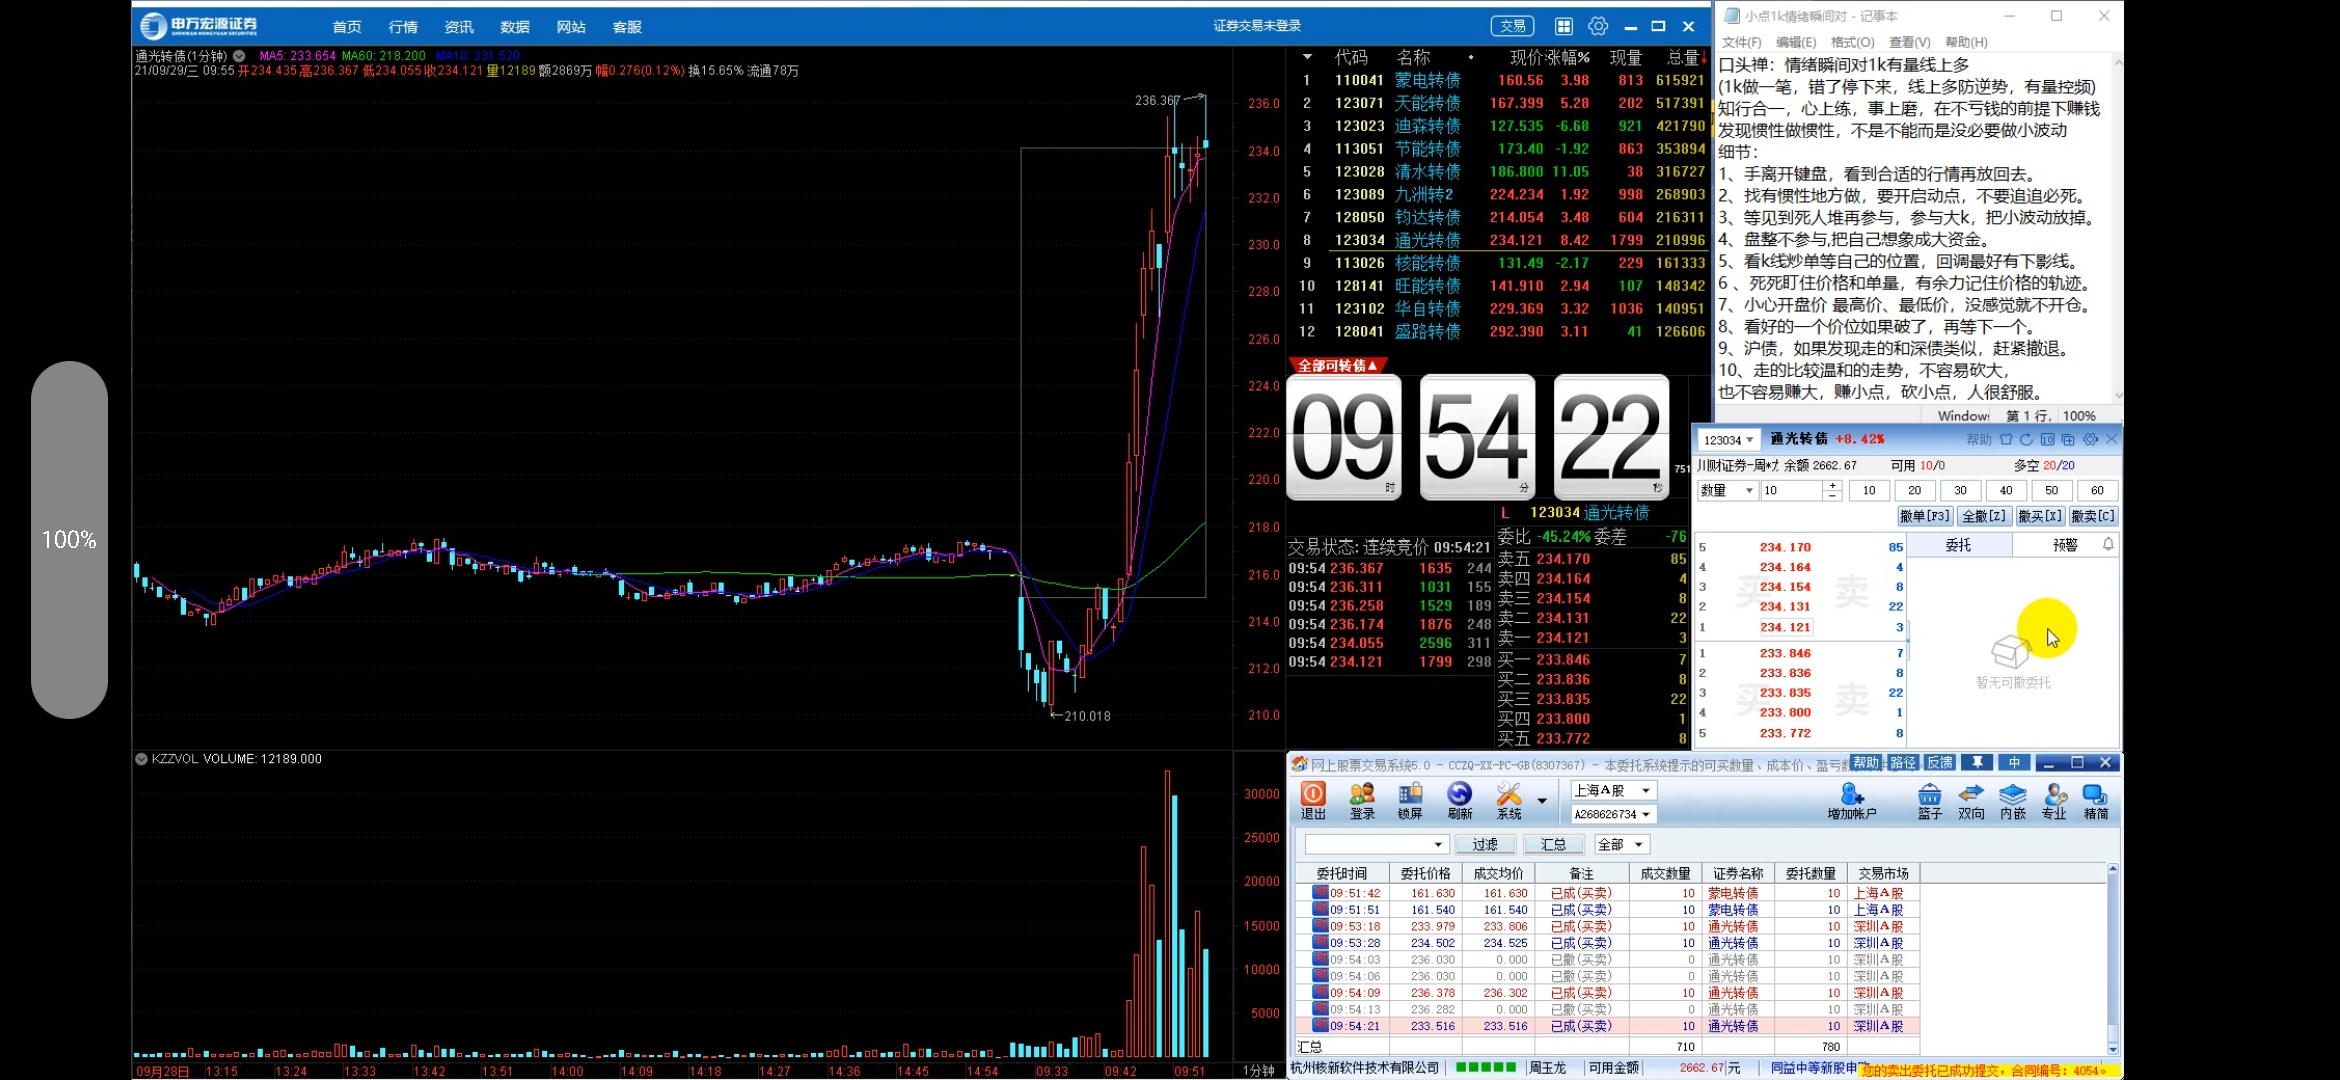Open the 数量 quantity type dropdown
Image resolution: width=2340 pixels, height=1080 pixels.
point(1727,490)
